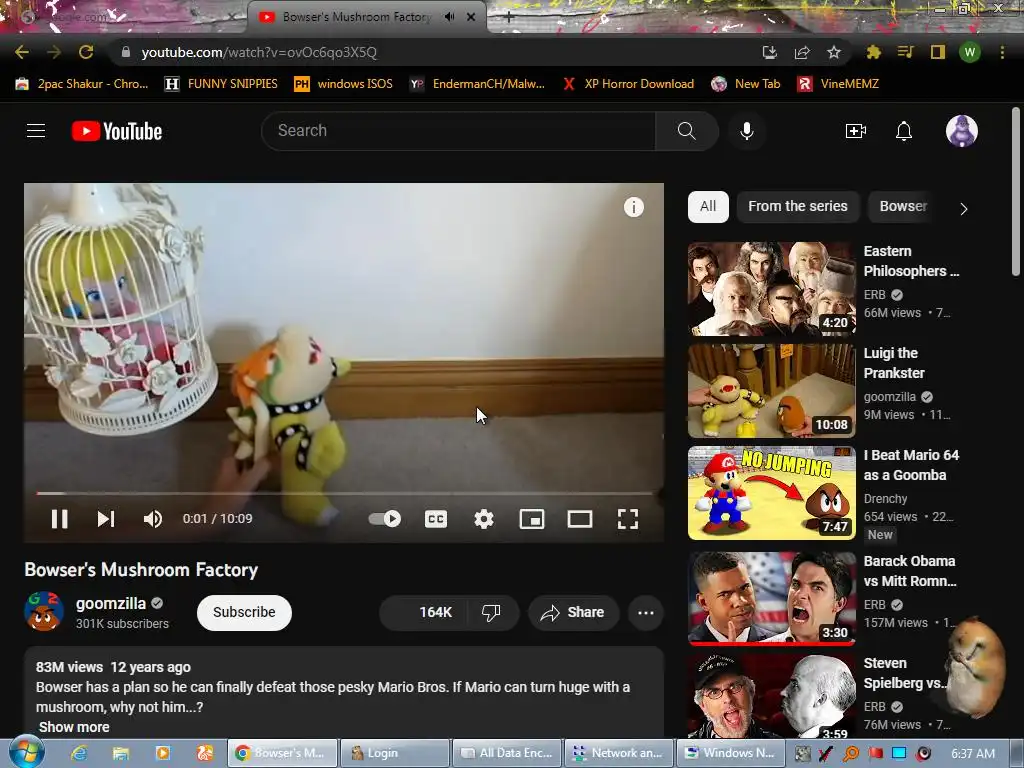Share this page icon in address bar
The height and width of the screenshot is (768, 1024).
tap(802, 52)
